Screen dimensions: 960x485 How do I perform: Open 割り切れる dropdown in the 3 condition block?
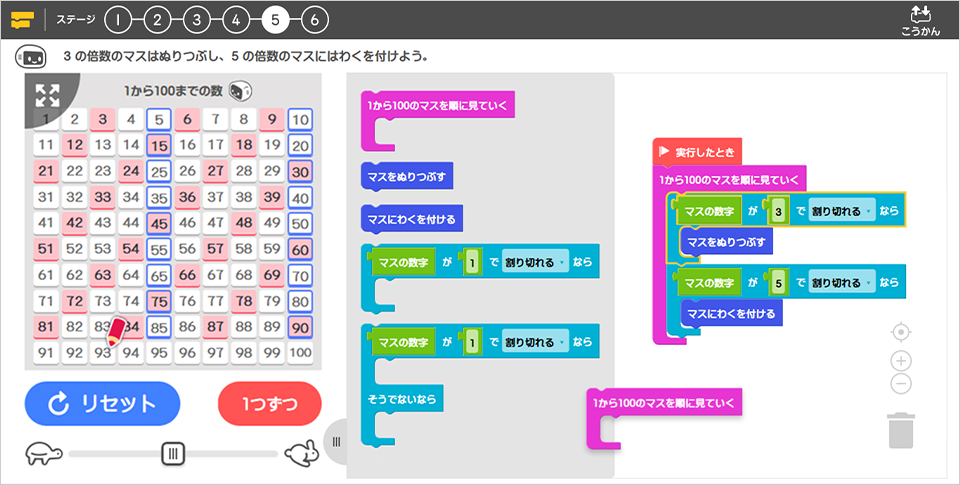[840, 211]
